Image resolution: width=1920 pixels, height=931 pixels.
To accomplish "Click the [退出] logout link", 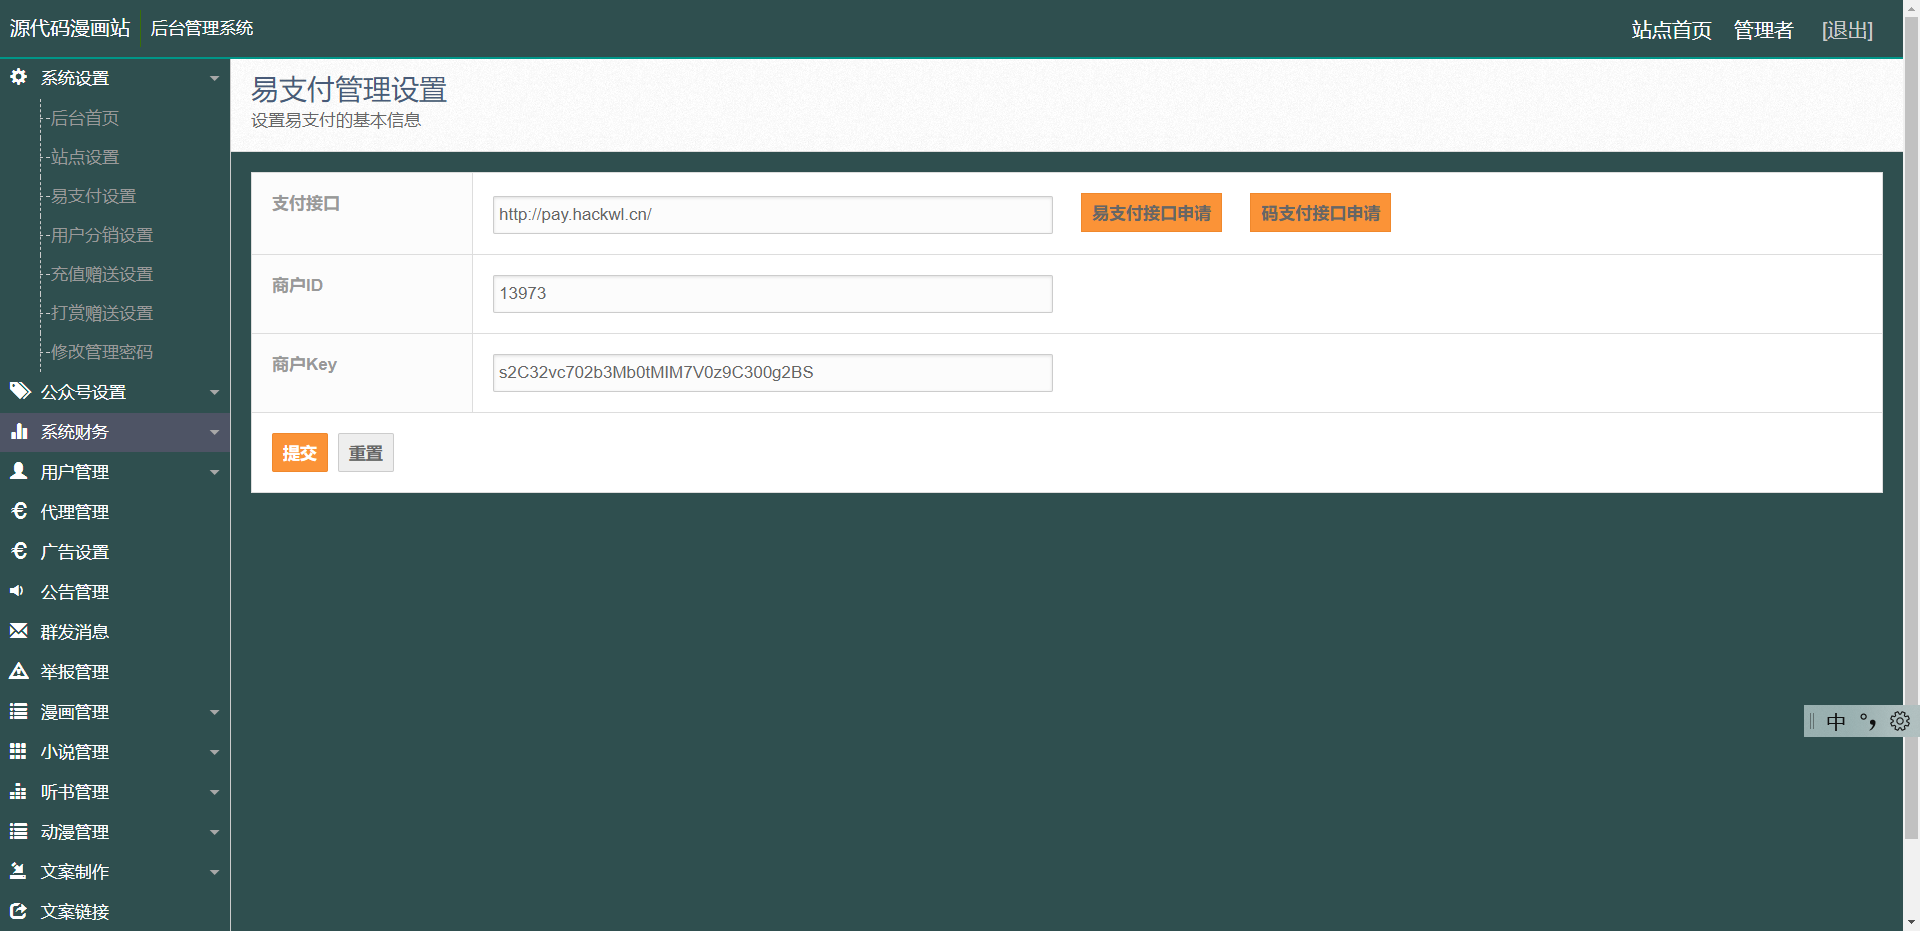I will click(x=1847, y=30).
